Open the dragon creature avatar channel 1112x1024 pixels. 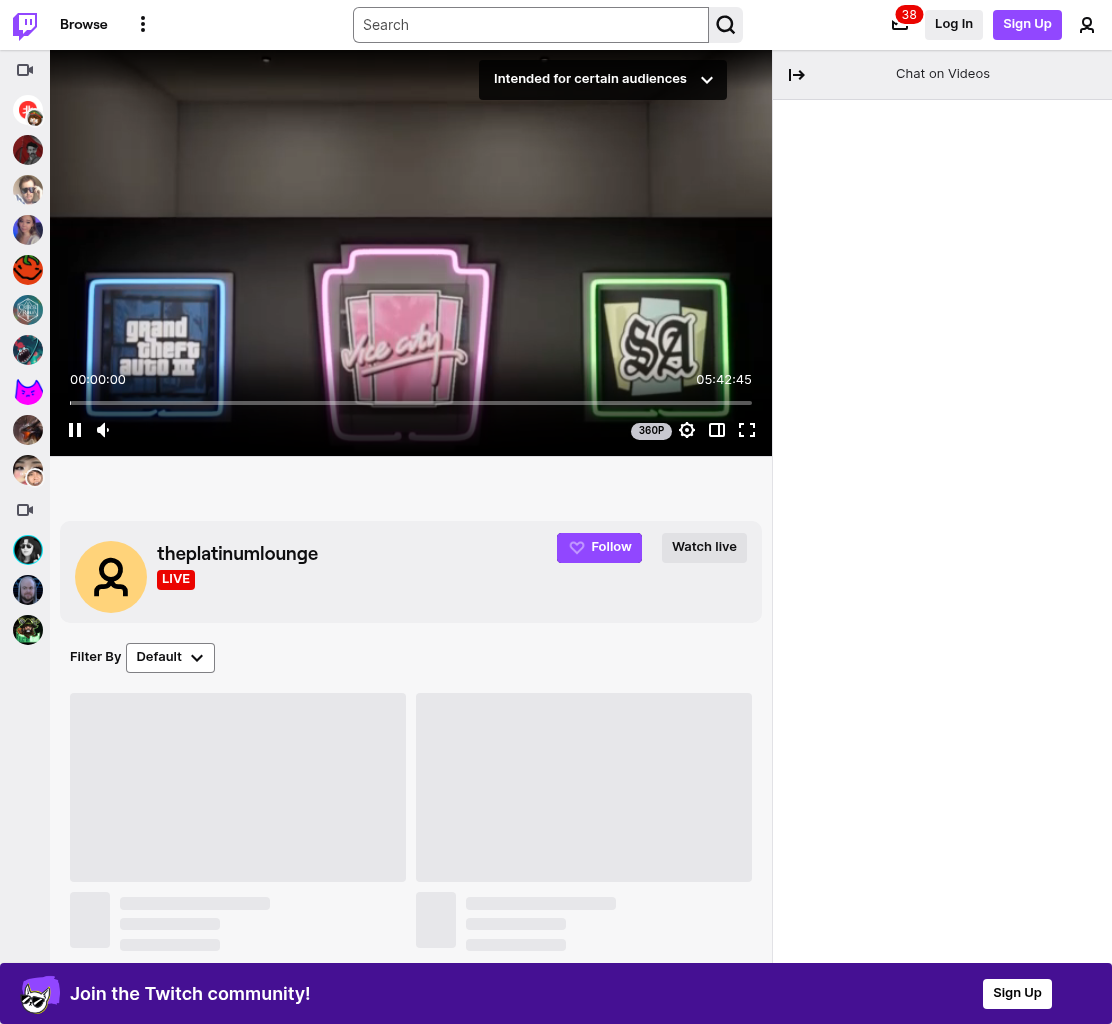(x=28, y=430)
